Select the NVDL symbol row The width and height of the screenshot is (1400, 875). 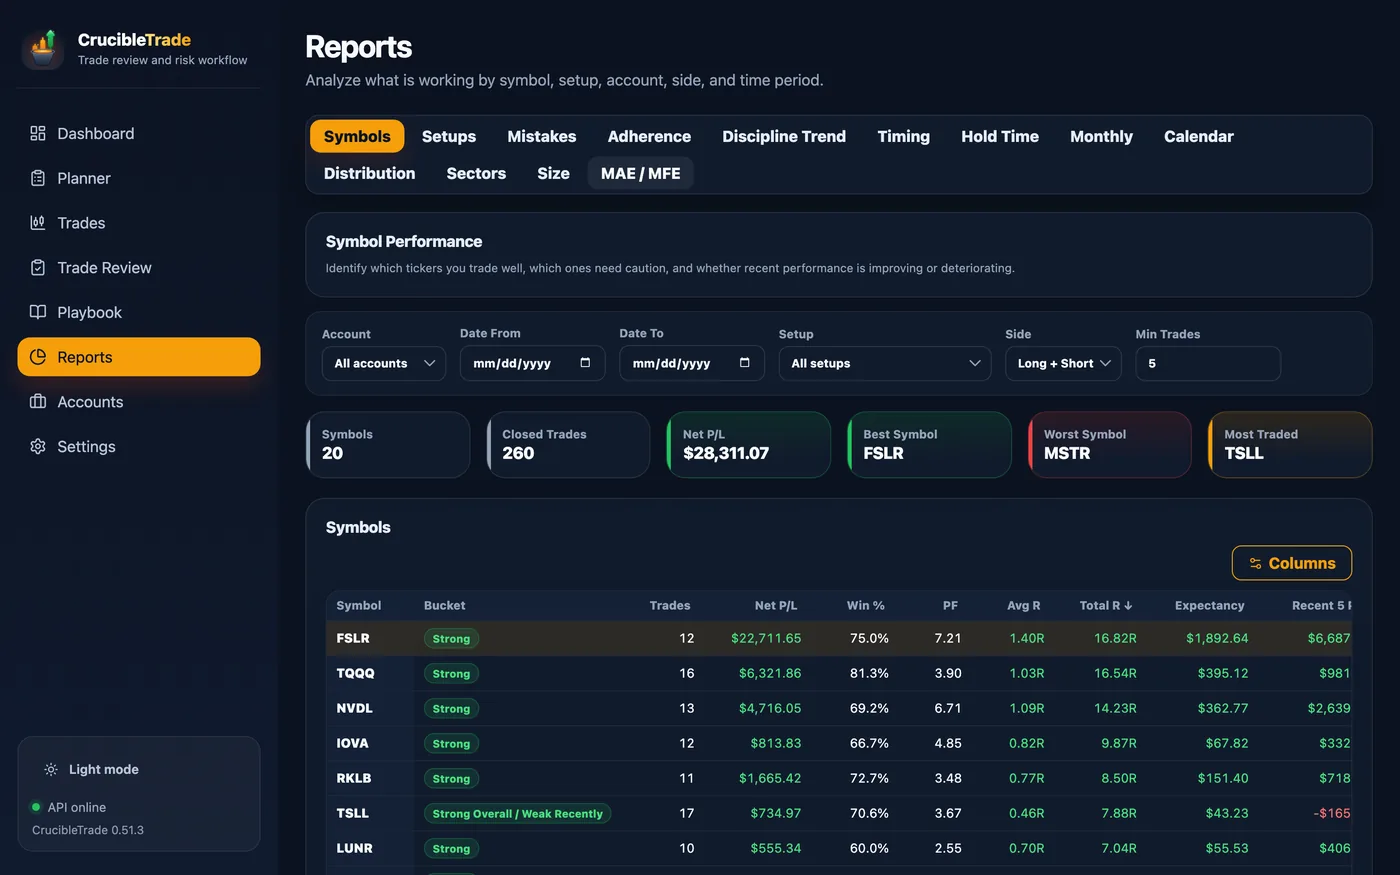click(838, 708)
